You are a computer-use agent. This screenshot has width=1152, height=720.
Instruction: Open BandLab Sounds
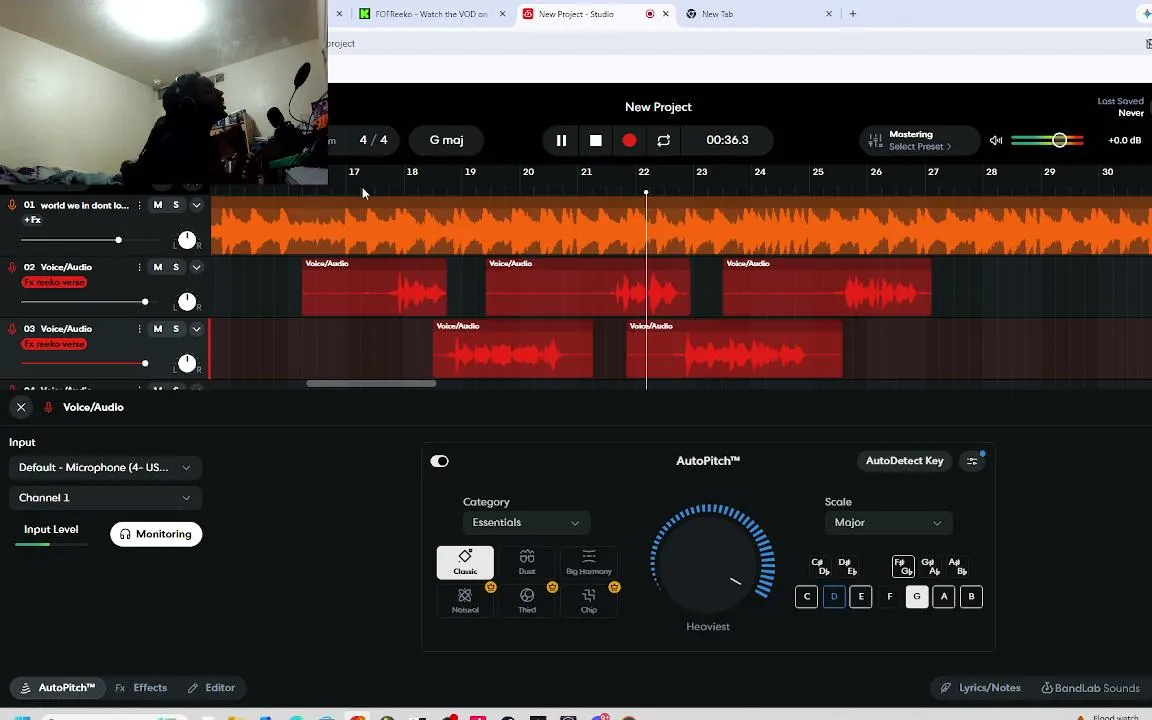(x=1090, y=688)
